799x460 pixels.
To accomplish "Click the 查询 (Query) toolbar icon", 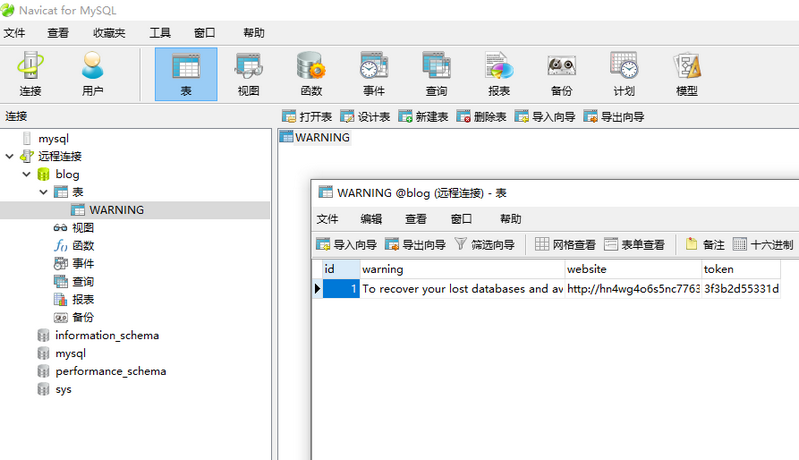I will tap(436, 74).
